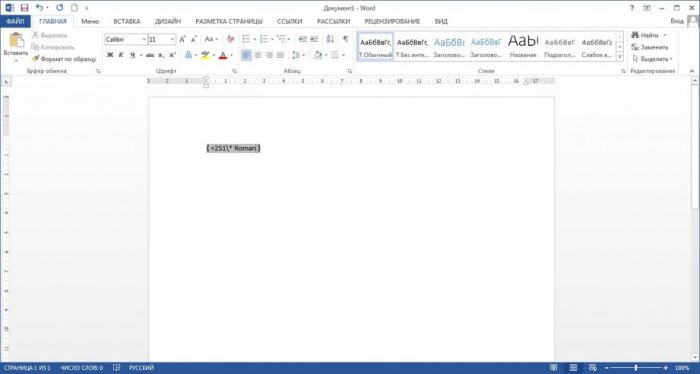Toggle bold (Ж) formatting
The width and height of the screenshot is (700, 374).
click(x=110, y=55)
